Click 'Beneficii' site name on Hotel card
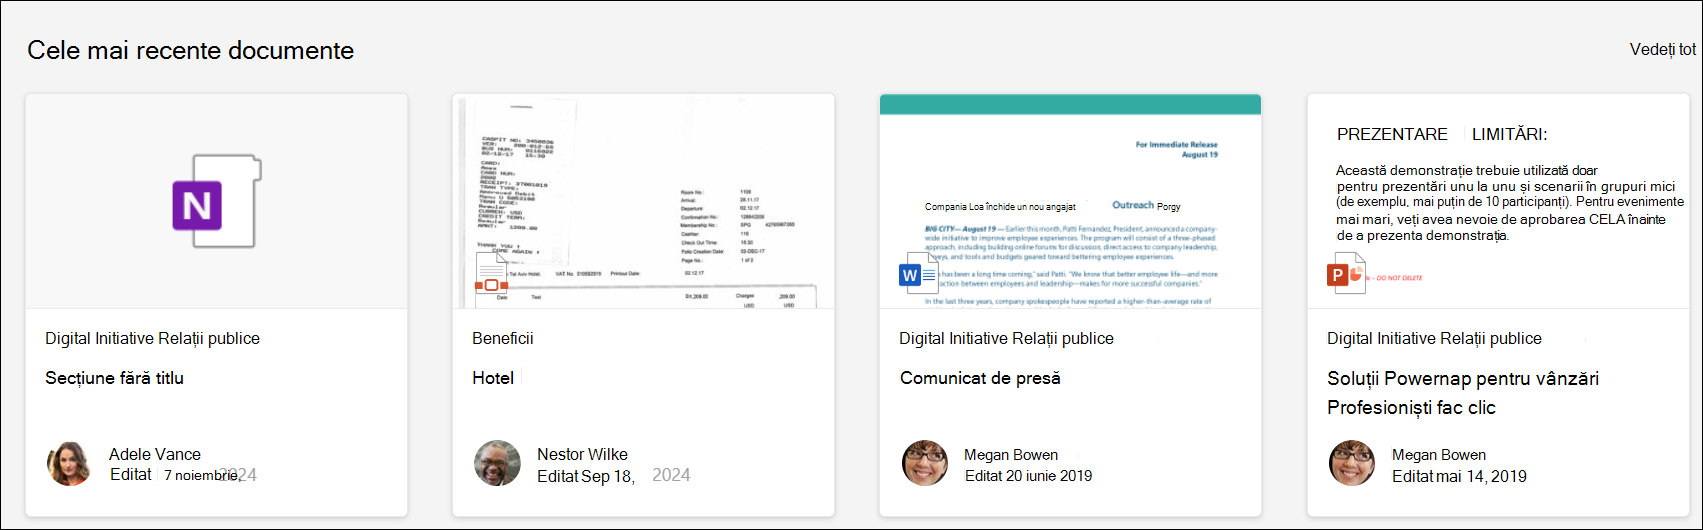Screen dimensions: 1703x530 click(x=503, y=338)
